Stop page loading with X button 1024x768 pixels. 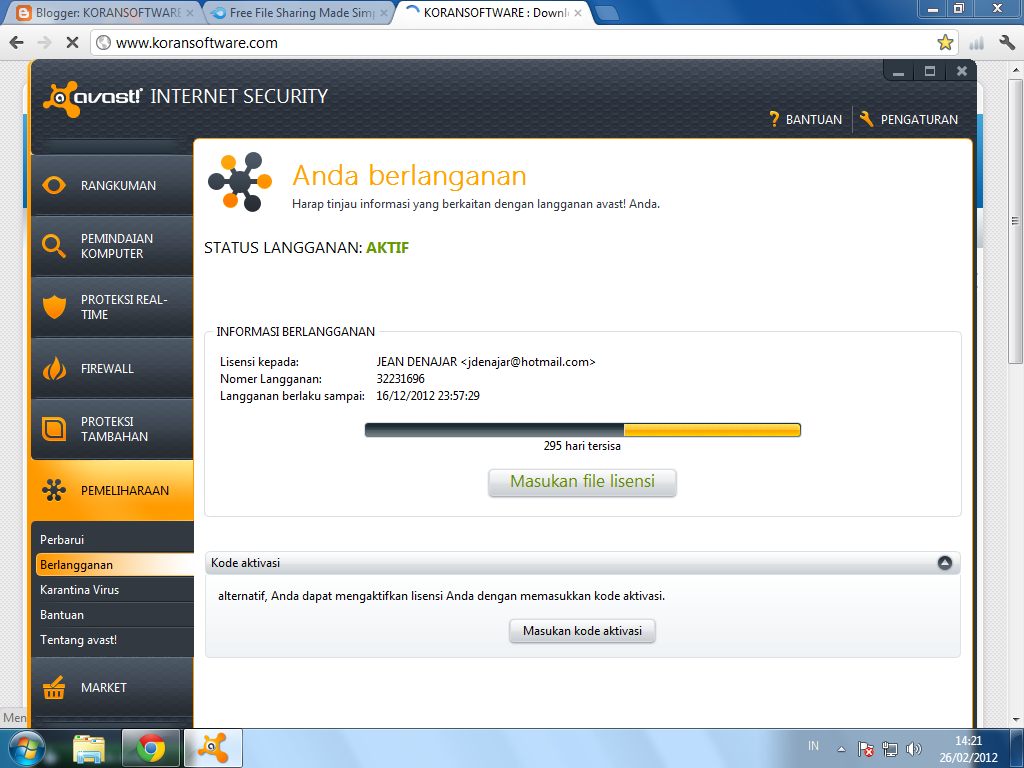click(72, 42)
